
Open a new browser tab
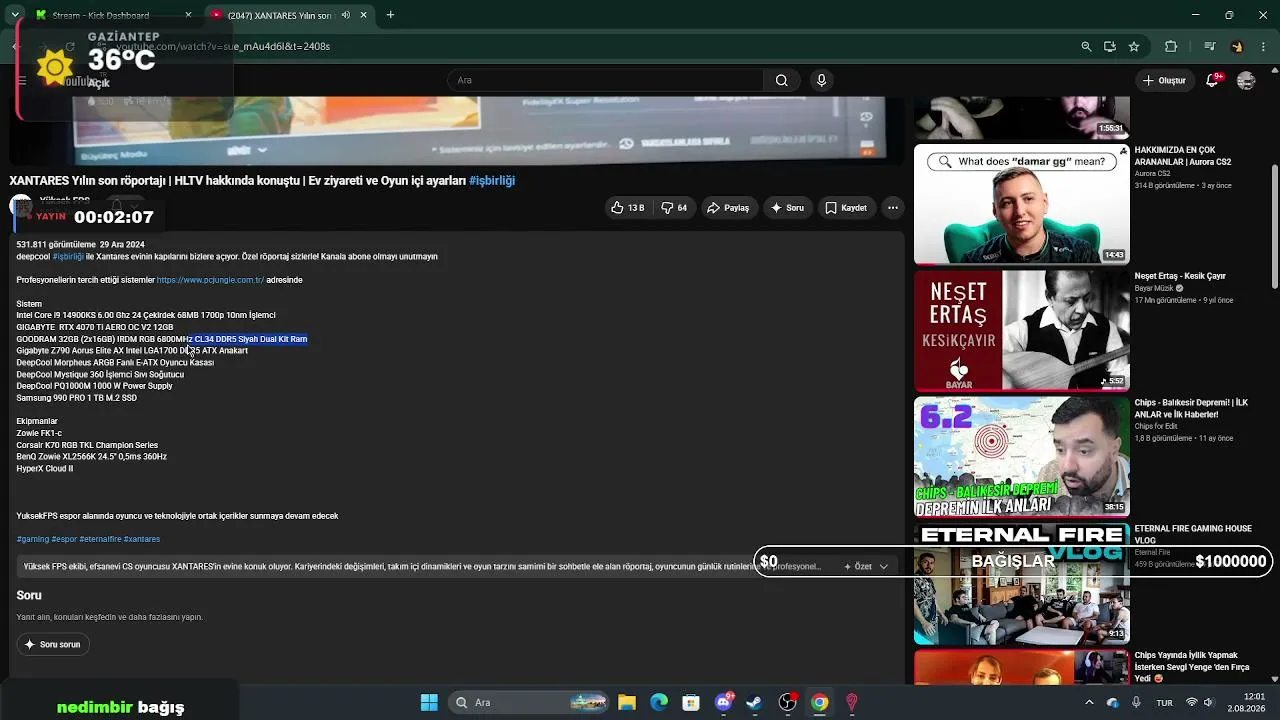pos(390,15)
